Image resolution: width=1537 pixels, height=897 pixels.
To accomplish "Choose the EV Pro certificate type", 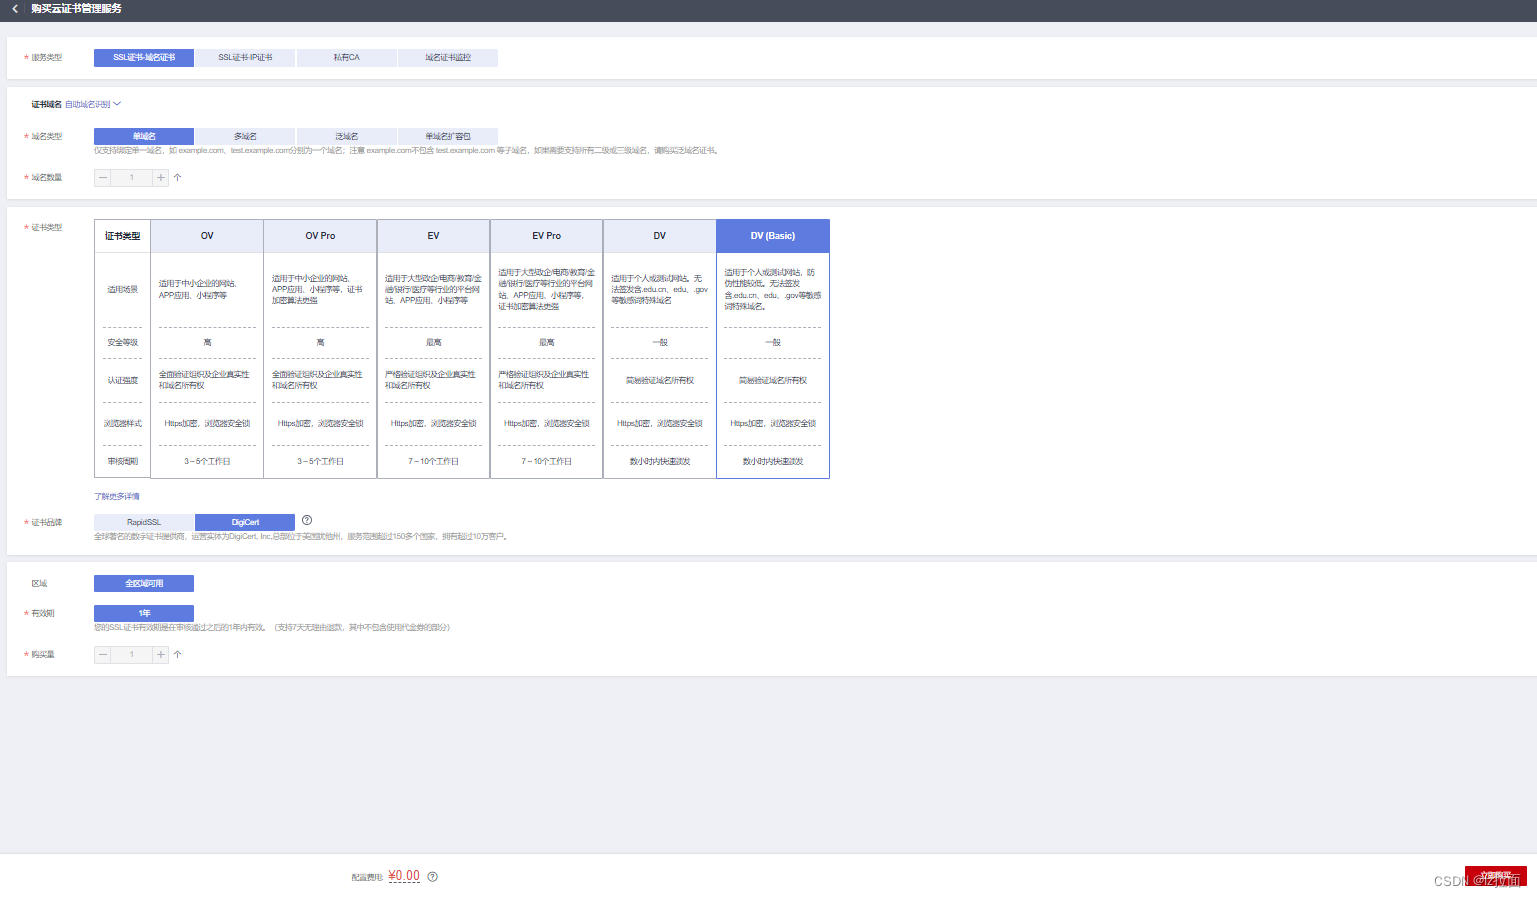I will click(546, 236).
